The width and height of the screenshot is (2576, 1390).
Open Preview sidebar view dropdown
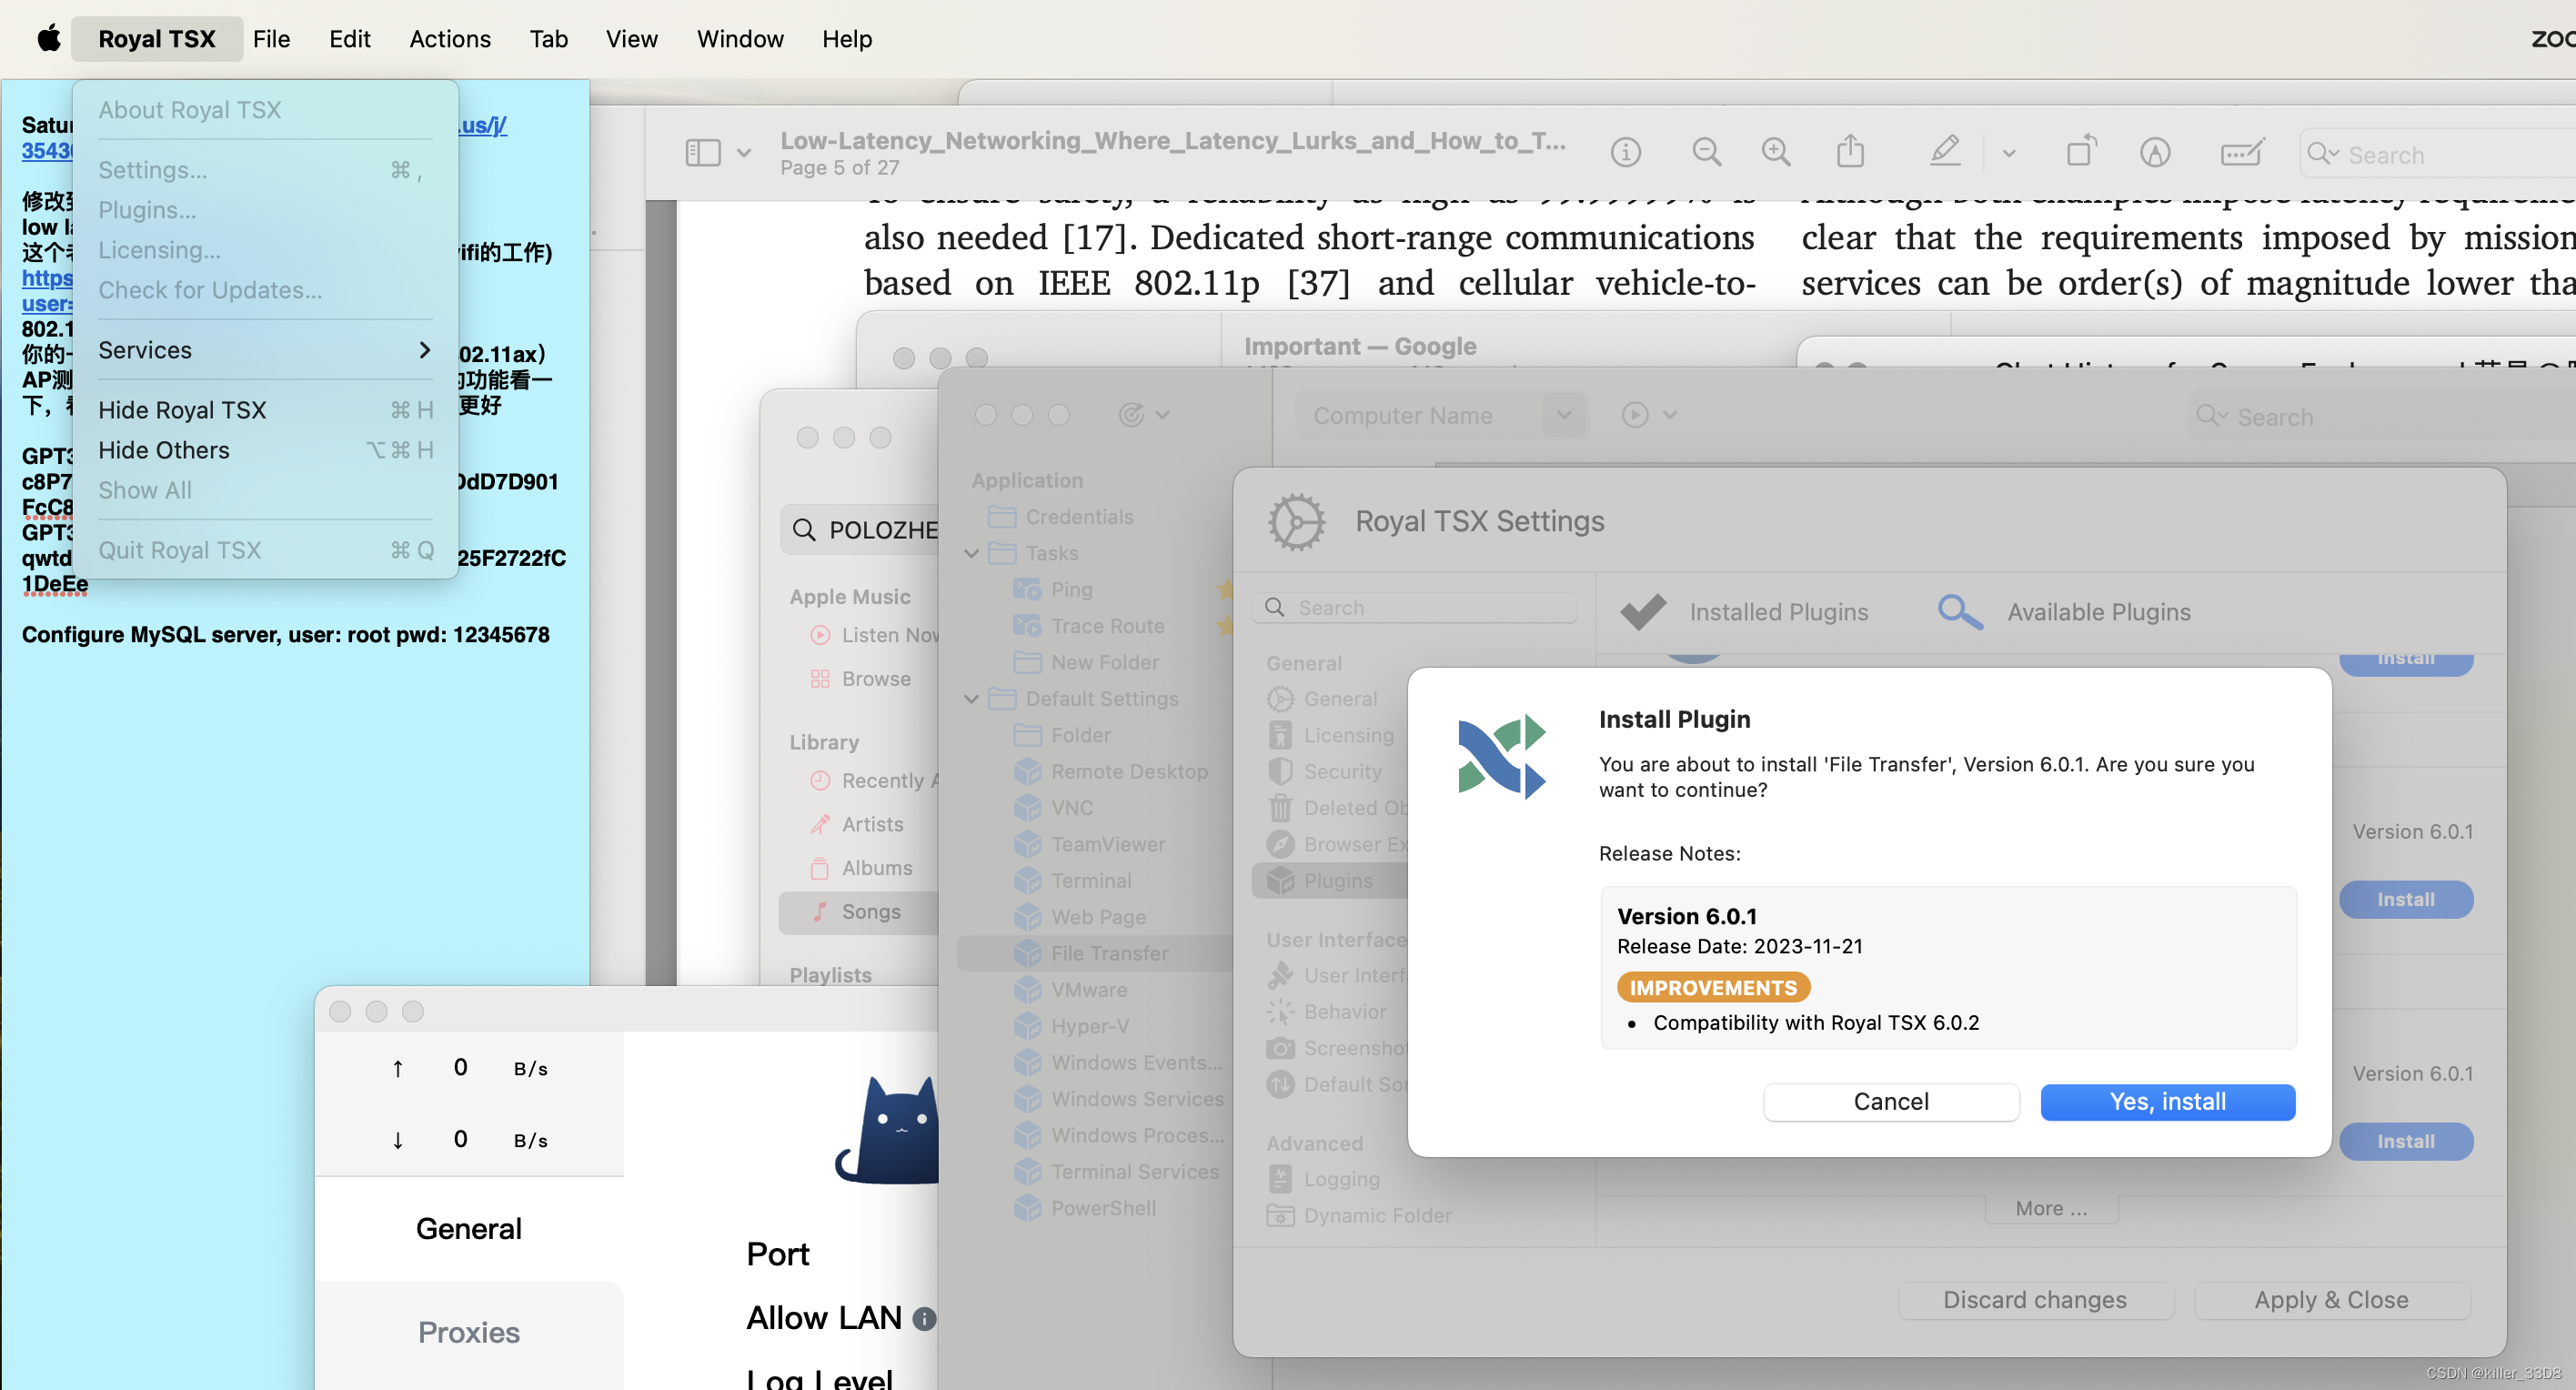743,153
